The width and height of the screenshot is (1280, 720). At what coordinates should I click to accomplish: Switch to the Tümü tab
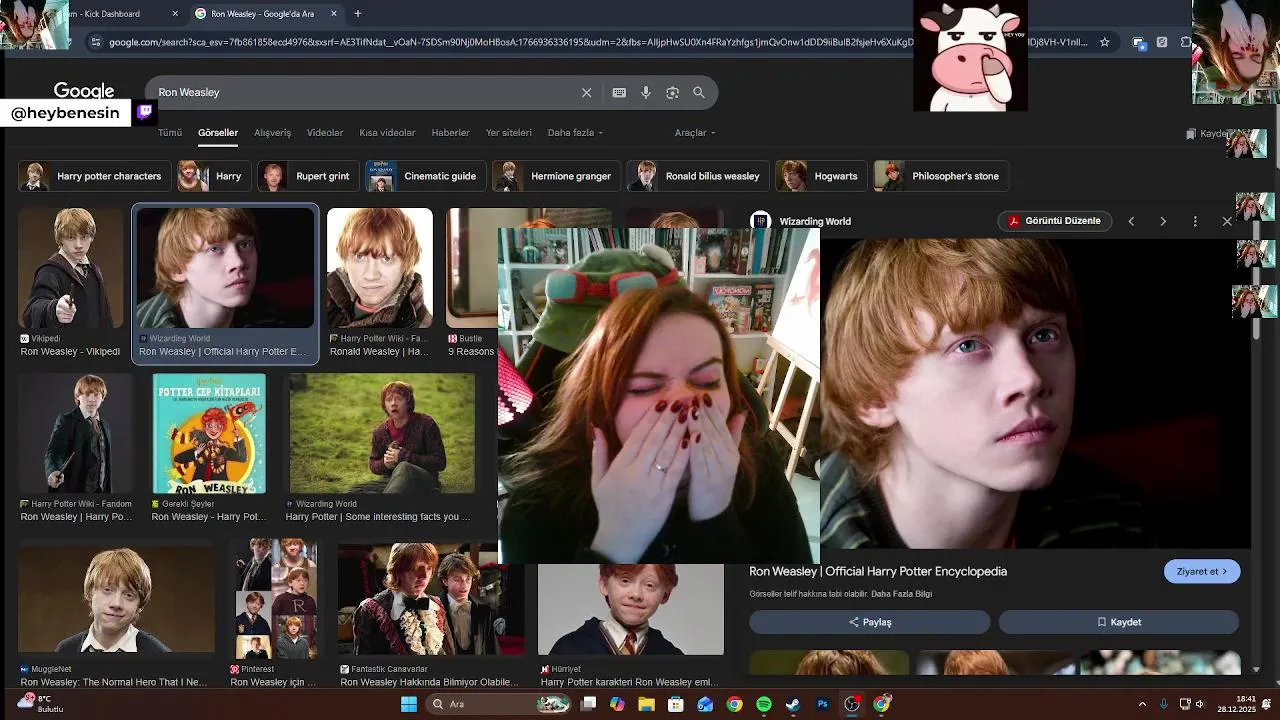[x=170, y=133]
